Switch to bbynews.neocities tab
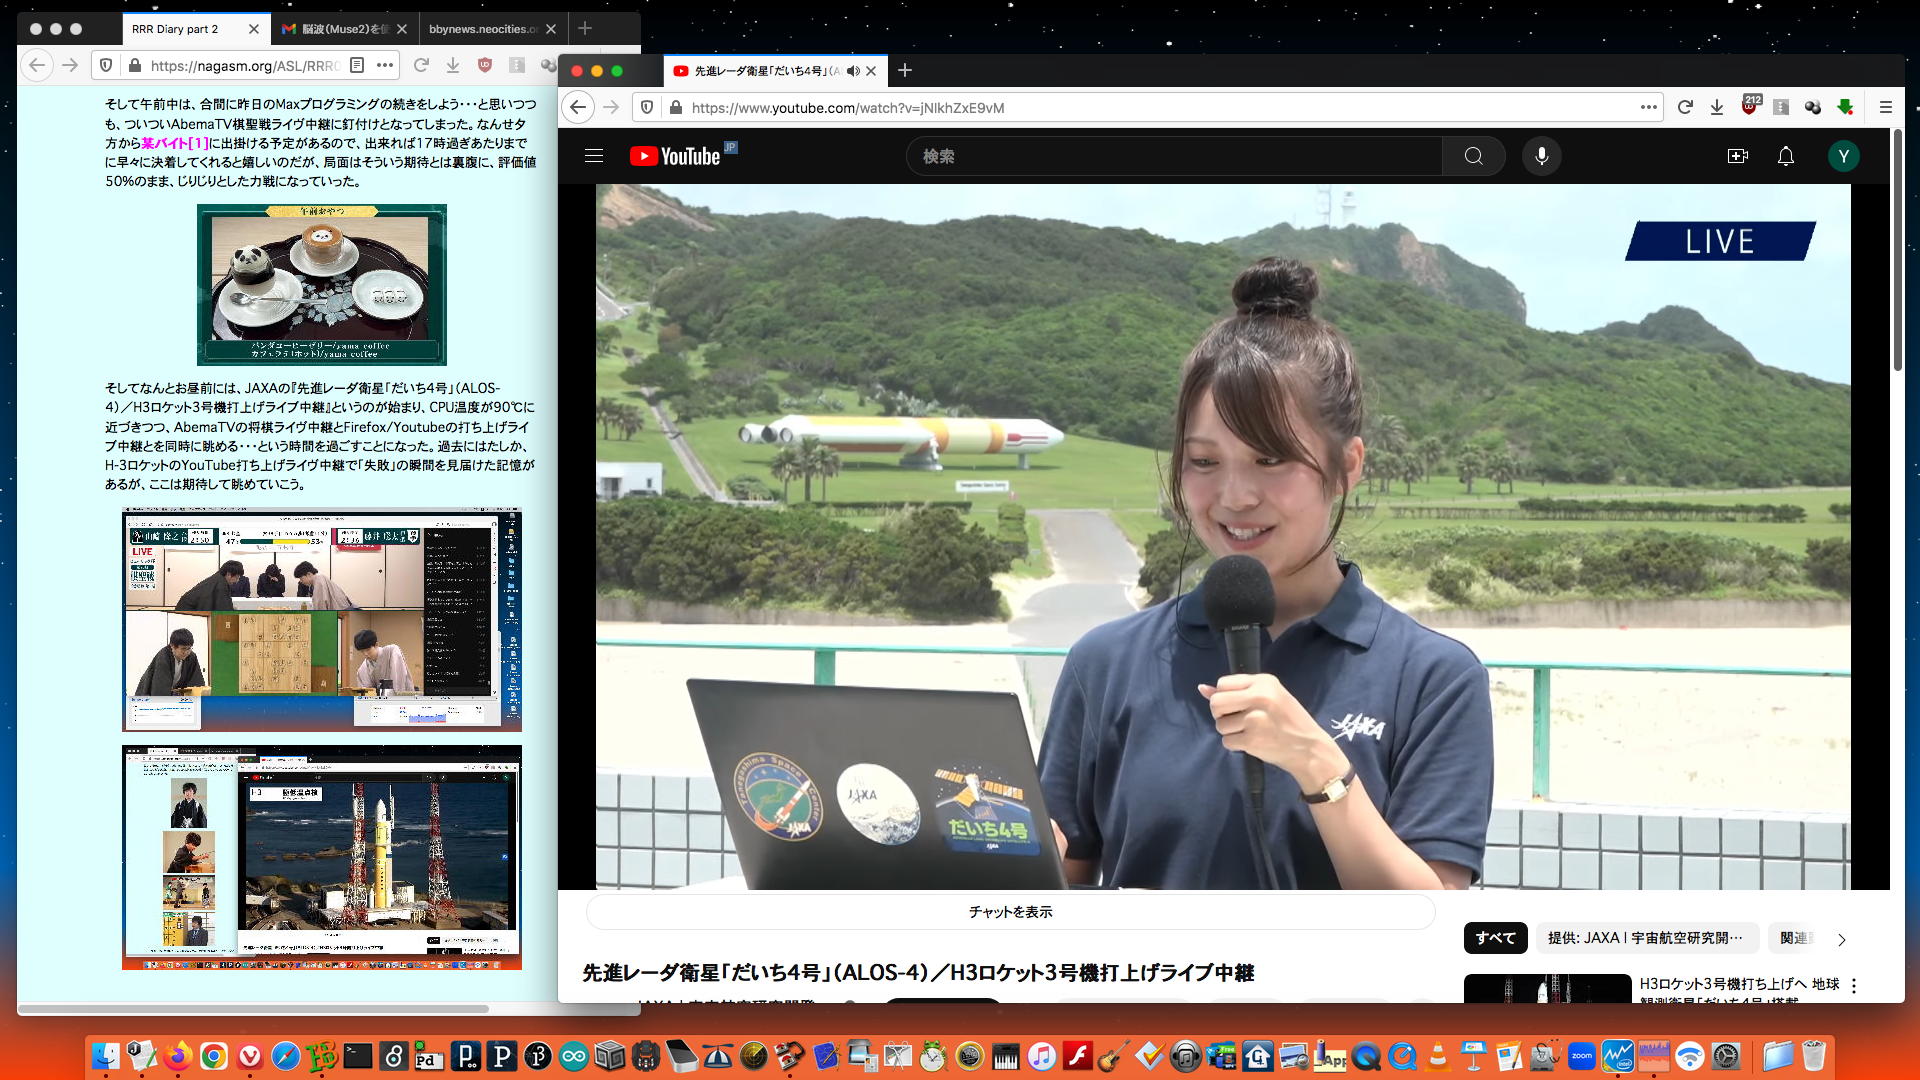The width and height of the screenshot is (1920, 1080). tap(483, 29)
